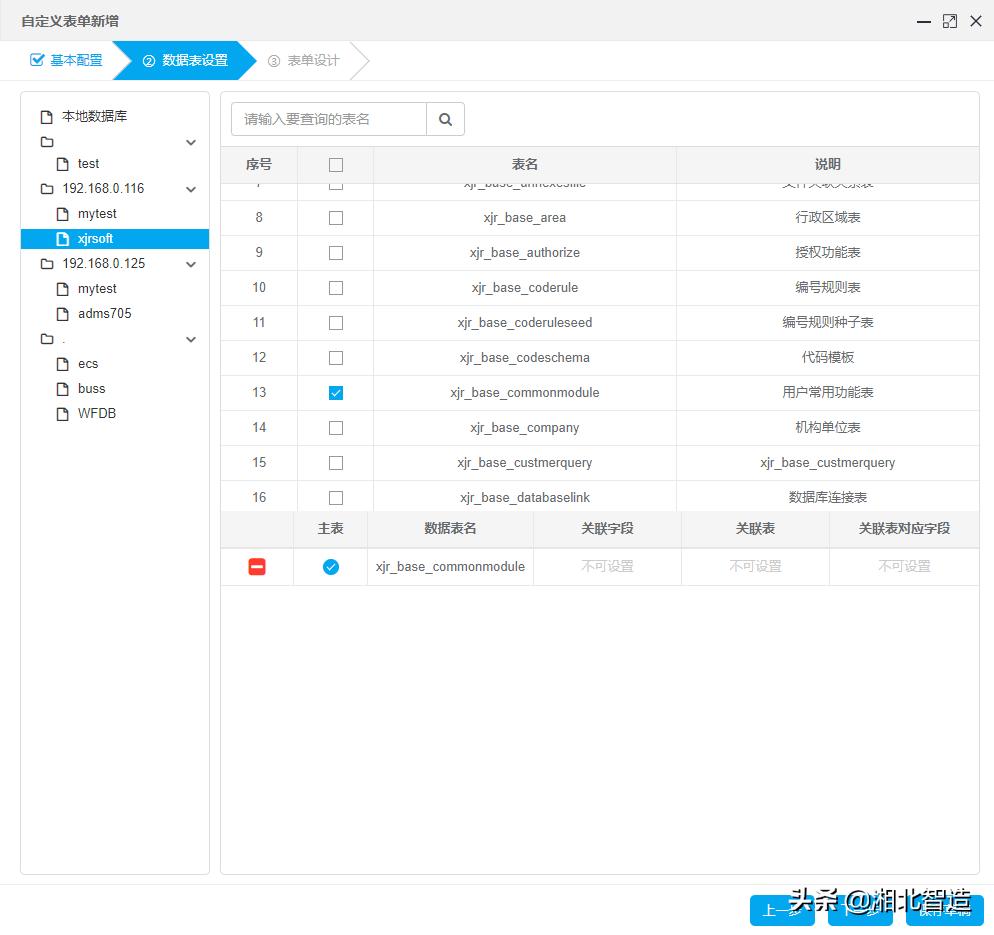
Task: Collapse the 192.168.0.116 server node
Action: [191, 189]
